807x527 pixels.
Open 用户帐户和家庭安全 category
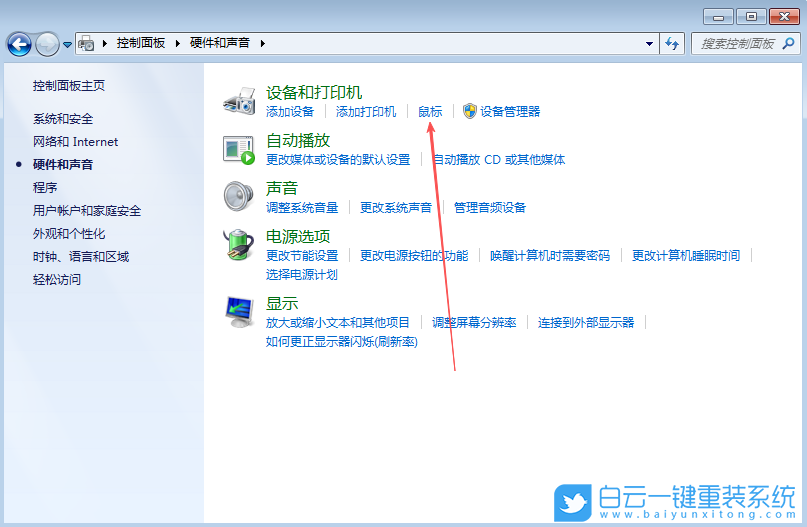pyautogui.click(x=87, y=210)
